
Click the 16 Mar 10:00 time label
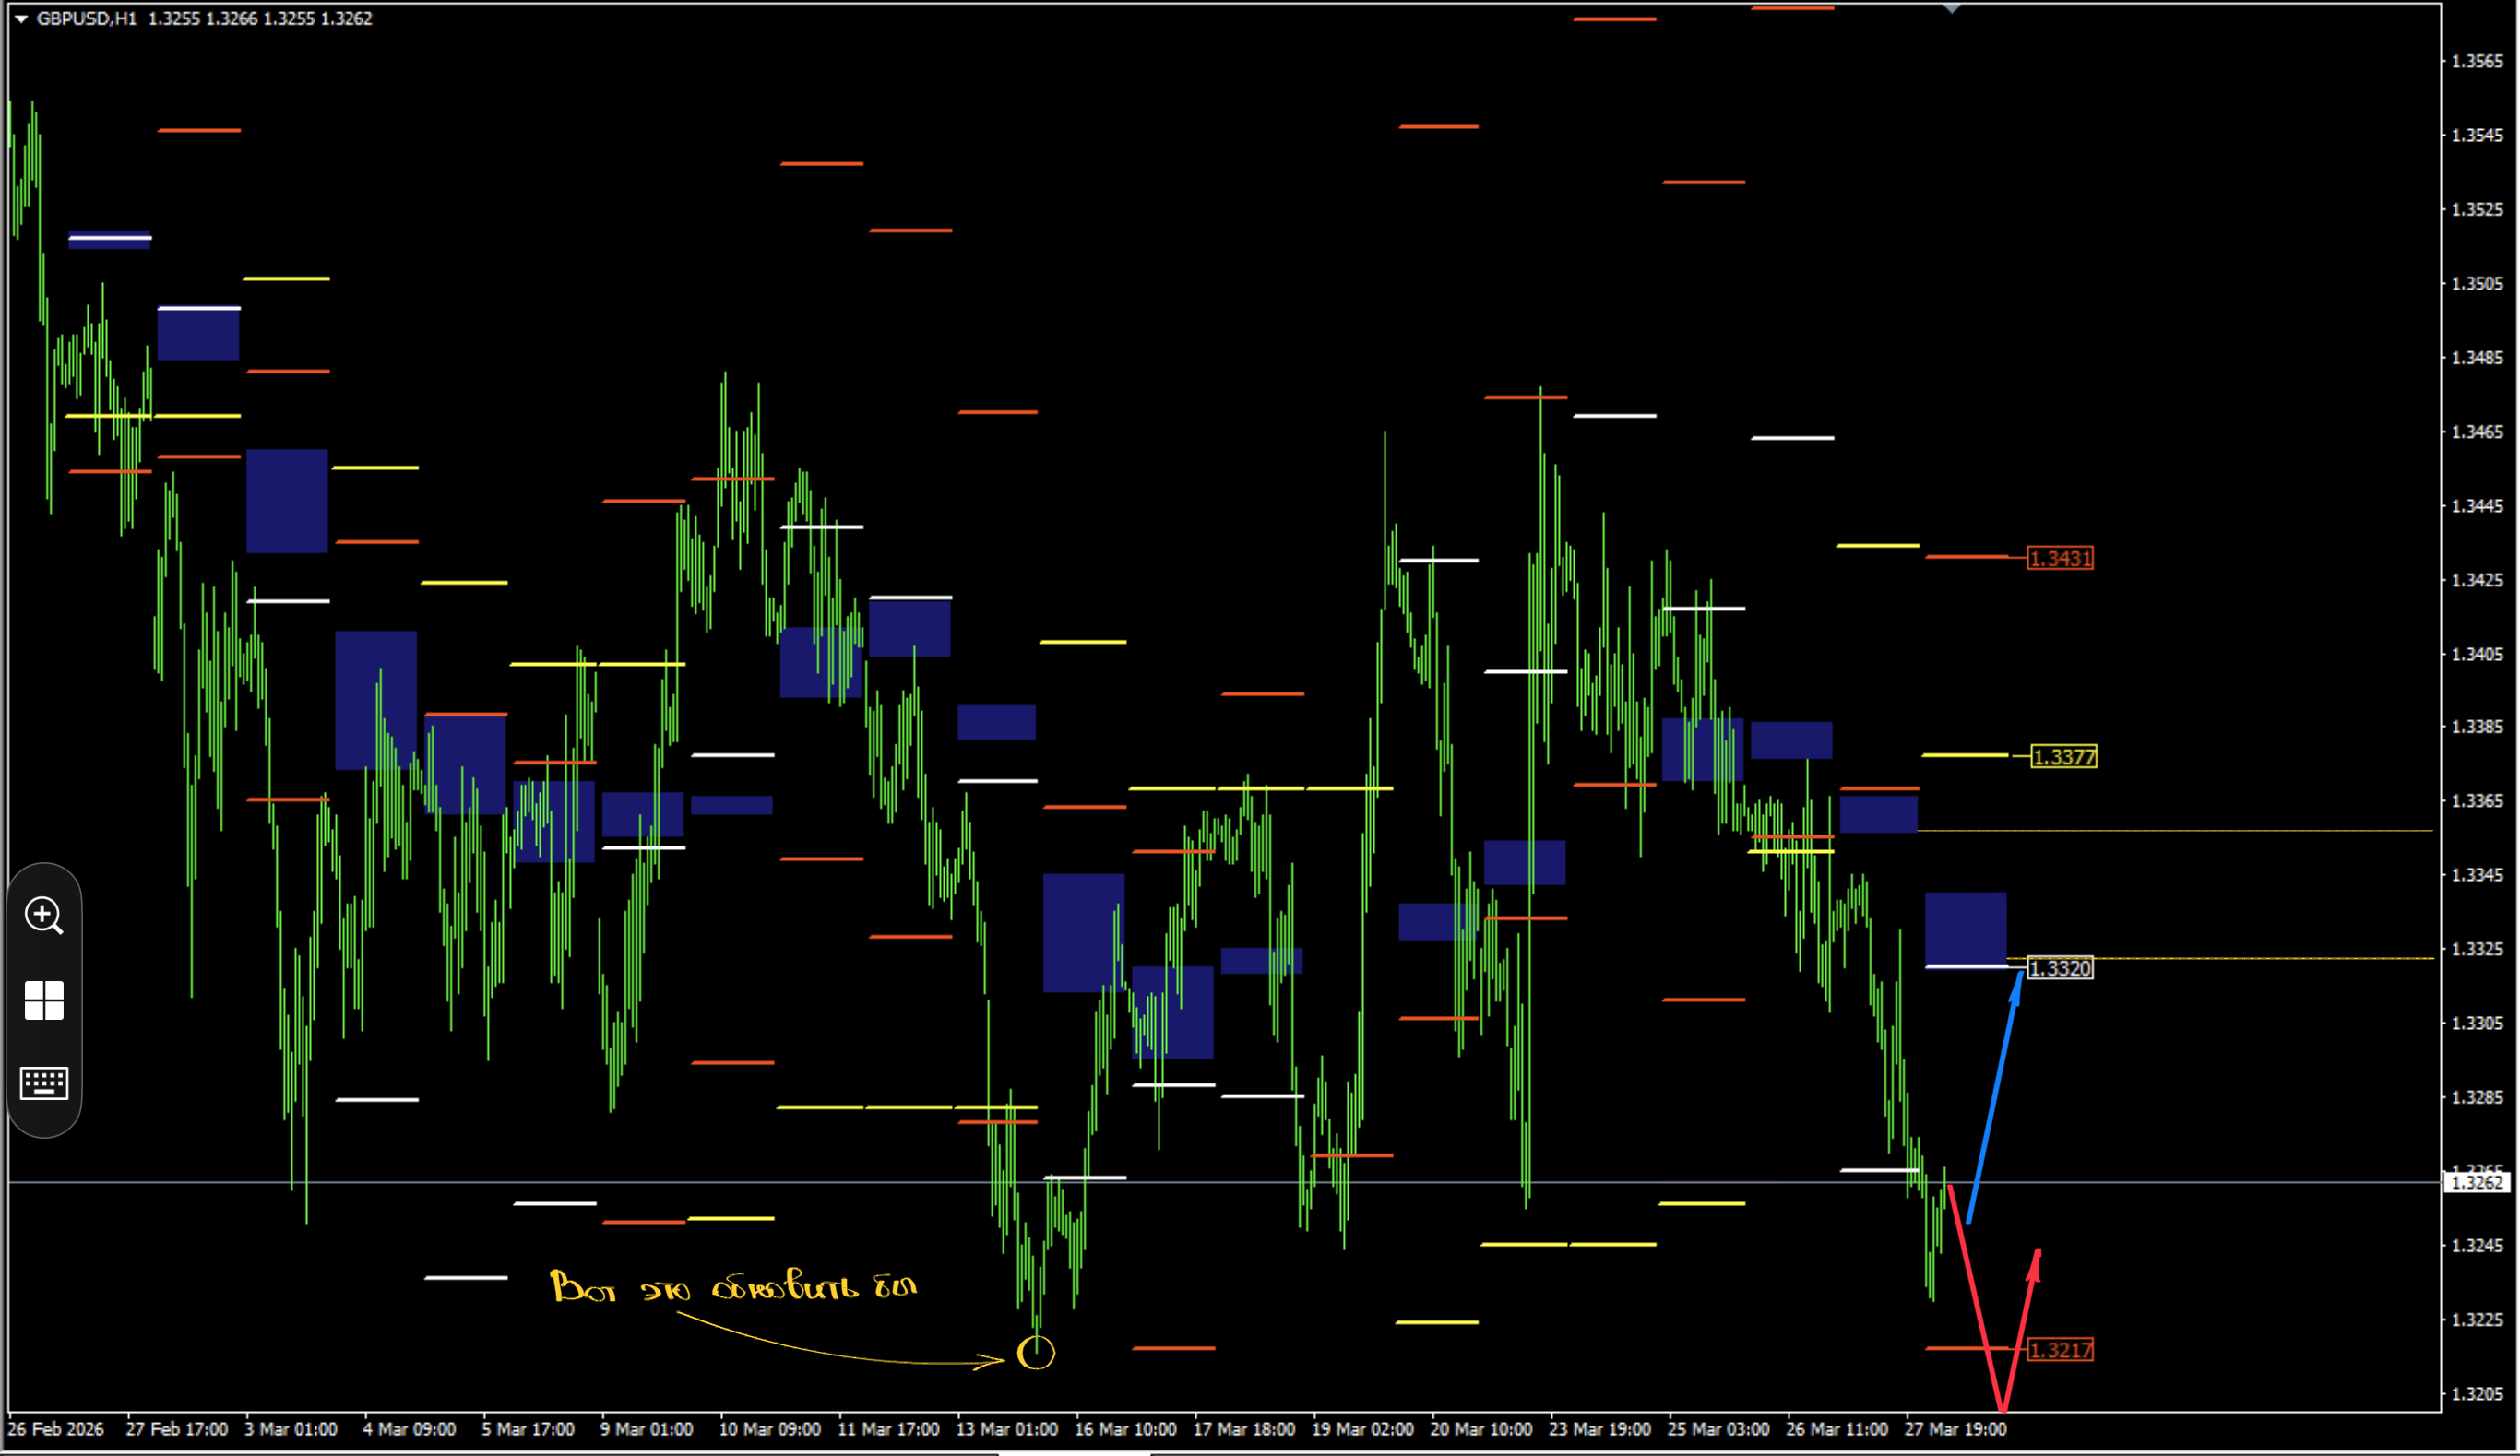point(1125,1429)
